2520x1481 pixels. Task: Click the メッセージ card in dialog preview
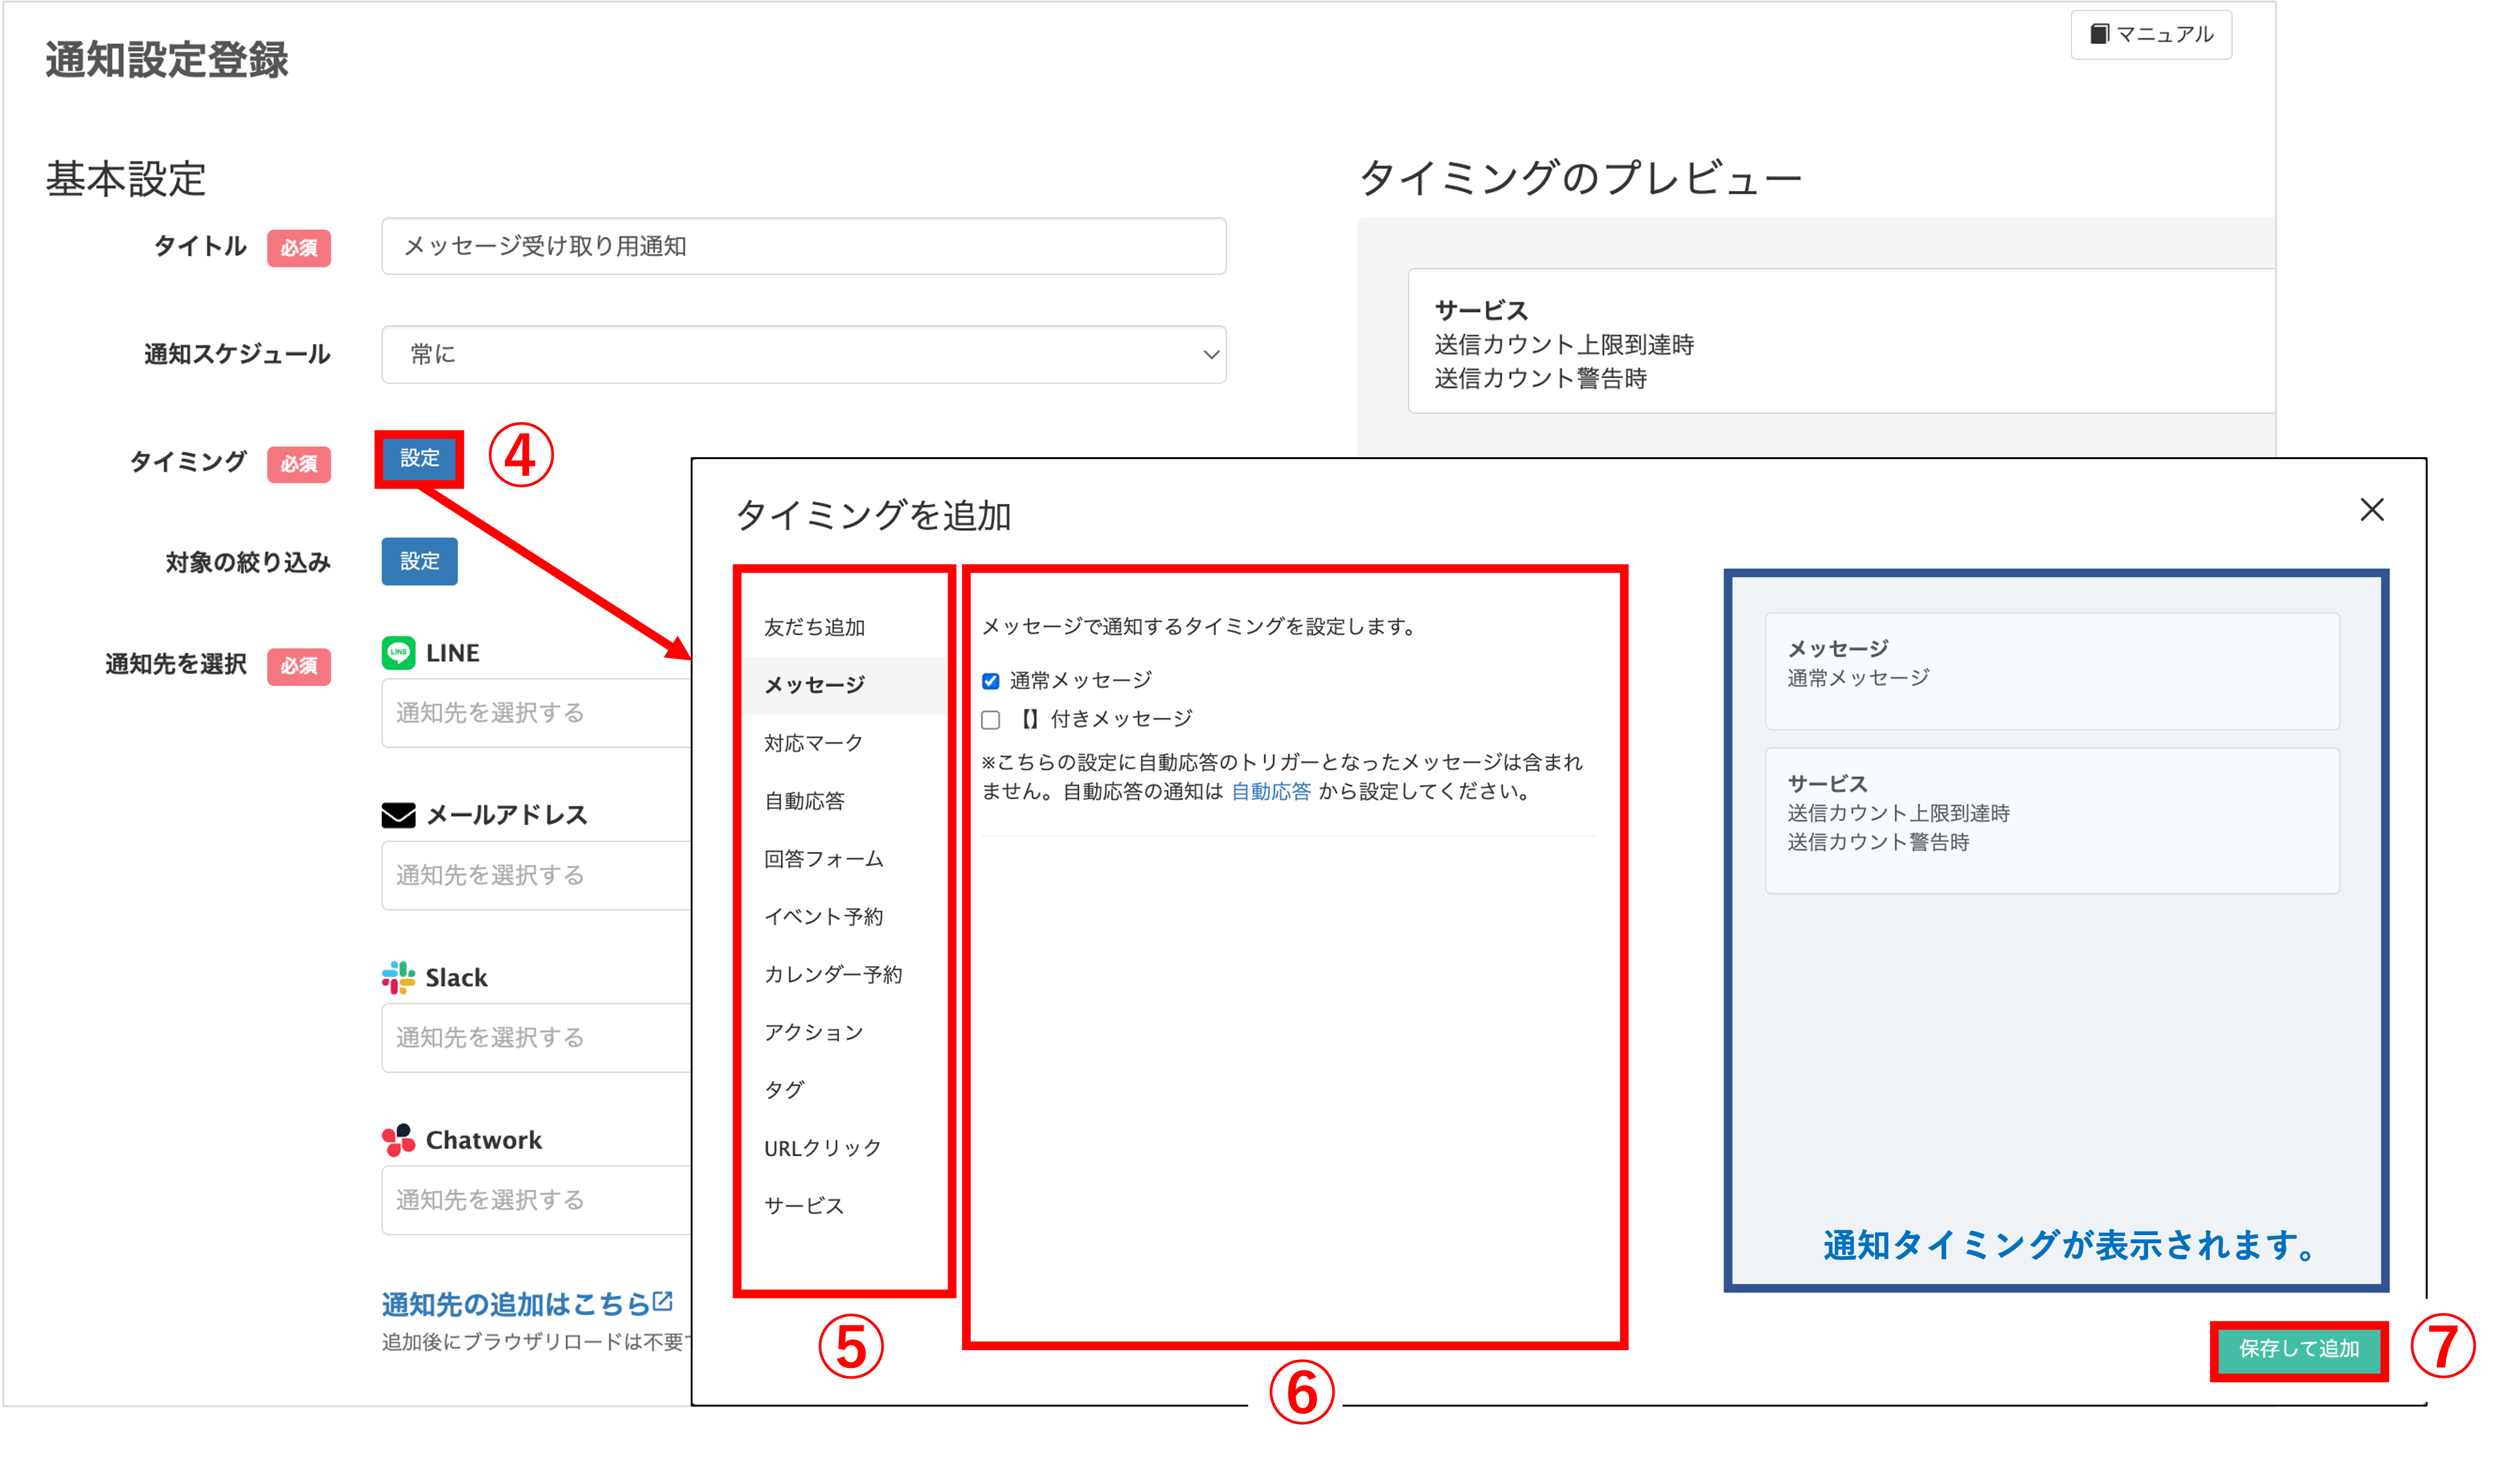point(2052,671)
